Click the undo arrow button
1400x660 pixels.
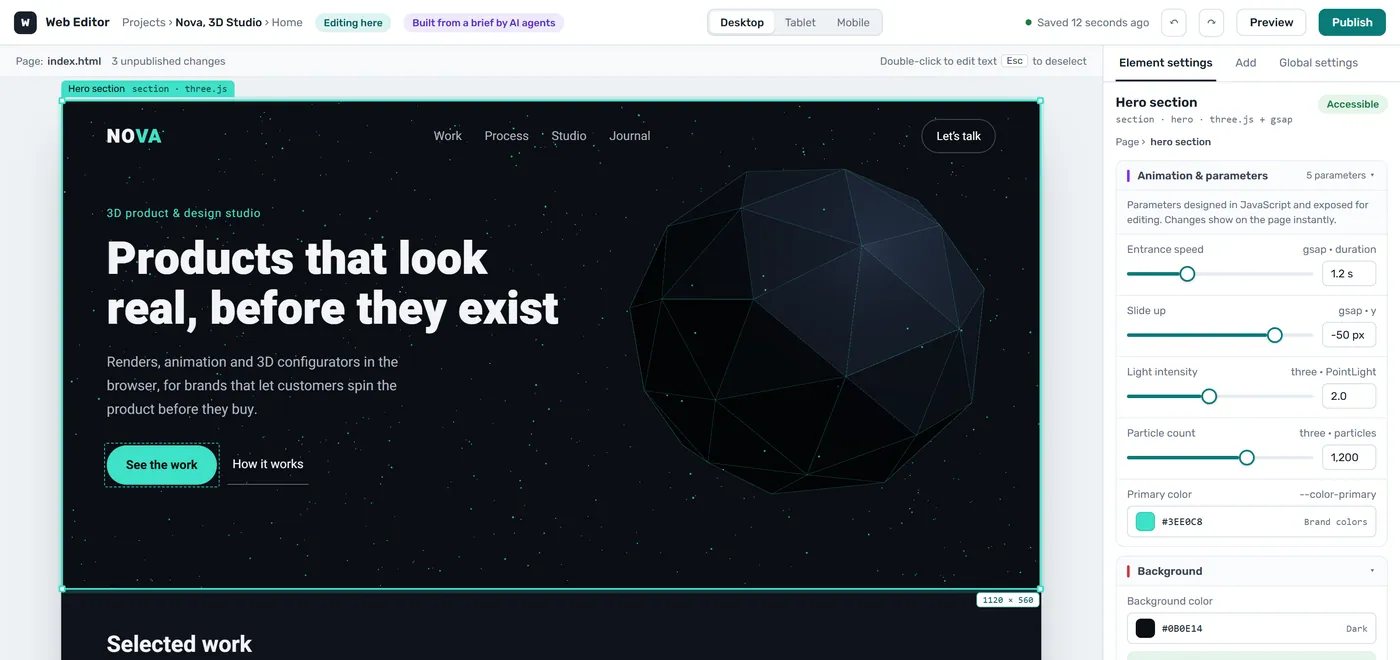click(x=1174, y=22)
